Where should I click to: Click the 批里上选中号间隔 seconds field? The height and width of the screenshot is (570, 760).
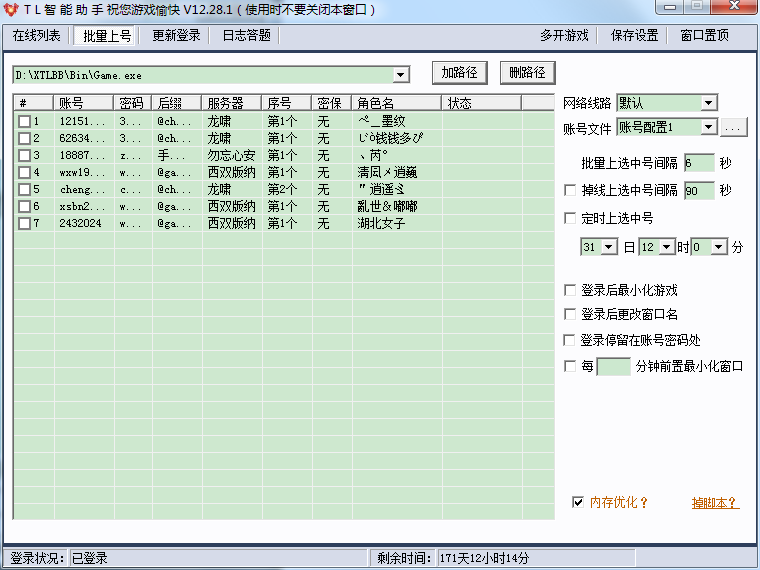tap(699, 163)
